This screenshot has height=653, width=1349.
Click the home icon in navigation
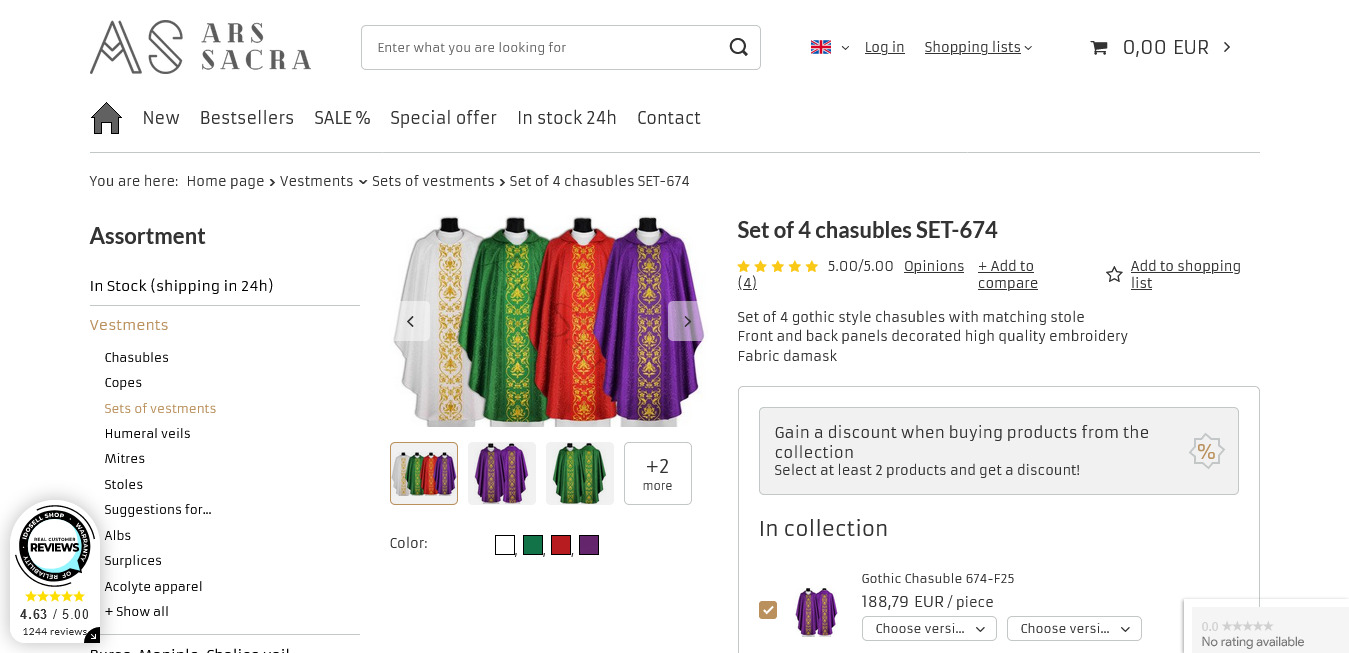pyautogui.click(x=106, y=118)
